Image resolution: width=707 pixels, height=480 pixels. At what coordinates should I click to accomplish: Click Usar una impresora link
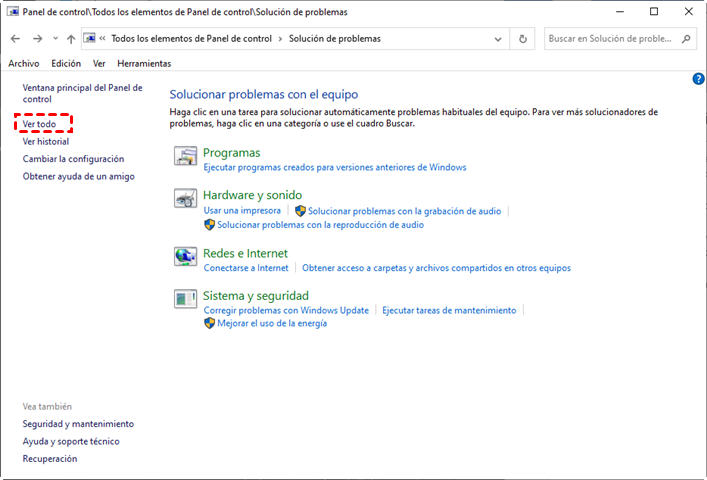[242, 211]
